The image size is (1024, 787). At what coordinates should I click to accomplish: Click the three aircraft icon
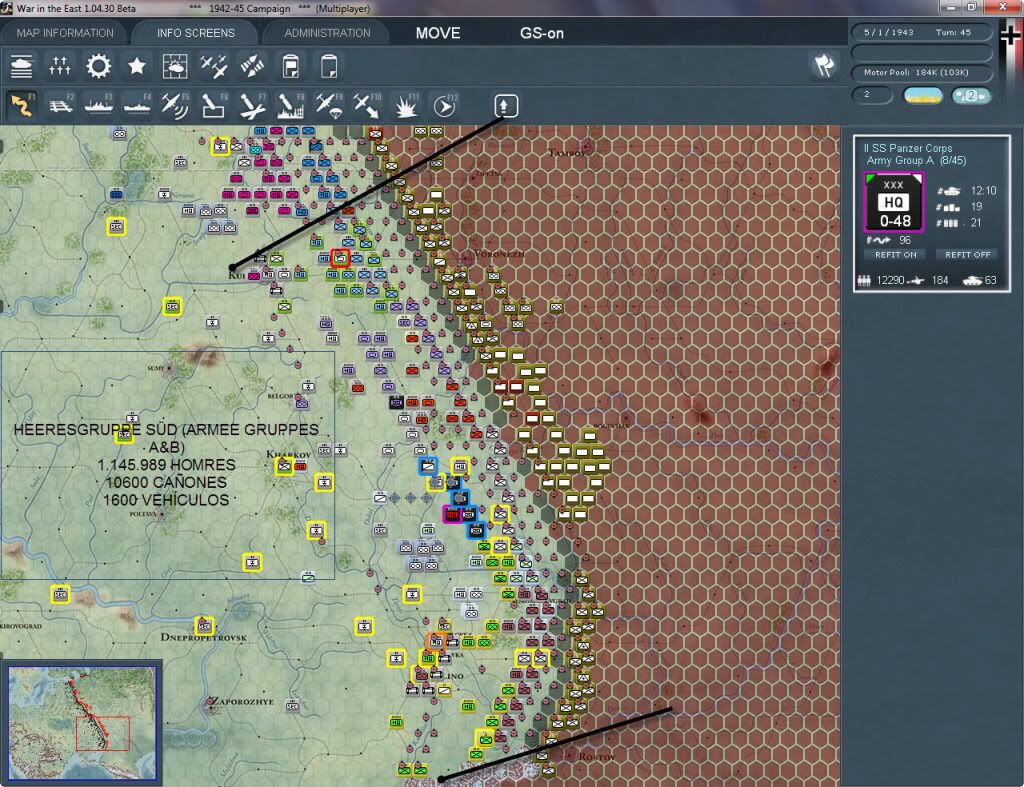(x=214, y=66)
